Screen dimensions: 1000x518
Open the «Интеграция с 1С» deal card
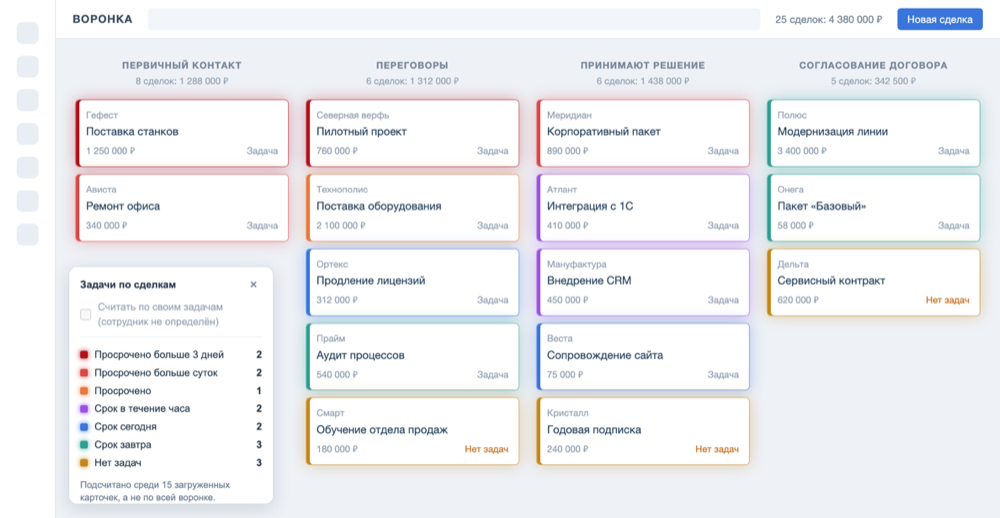click(643, 207)
